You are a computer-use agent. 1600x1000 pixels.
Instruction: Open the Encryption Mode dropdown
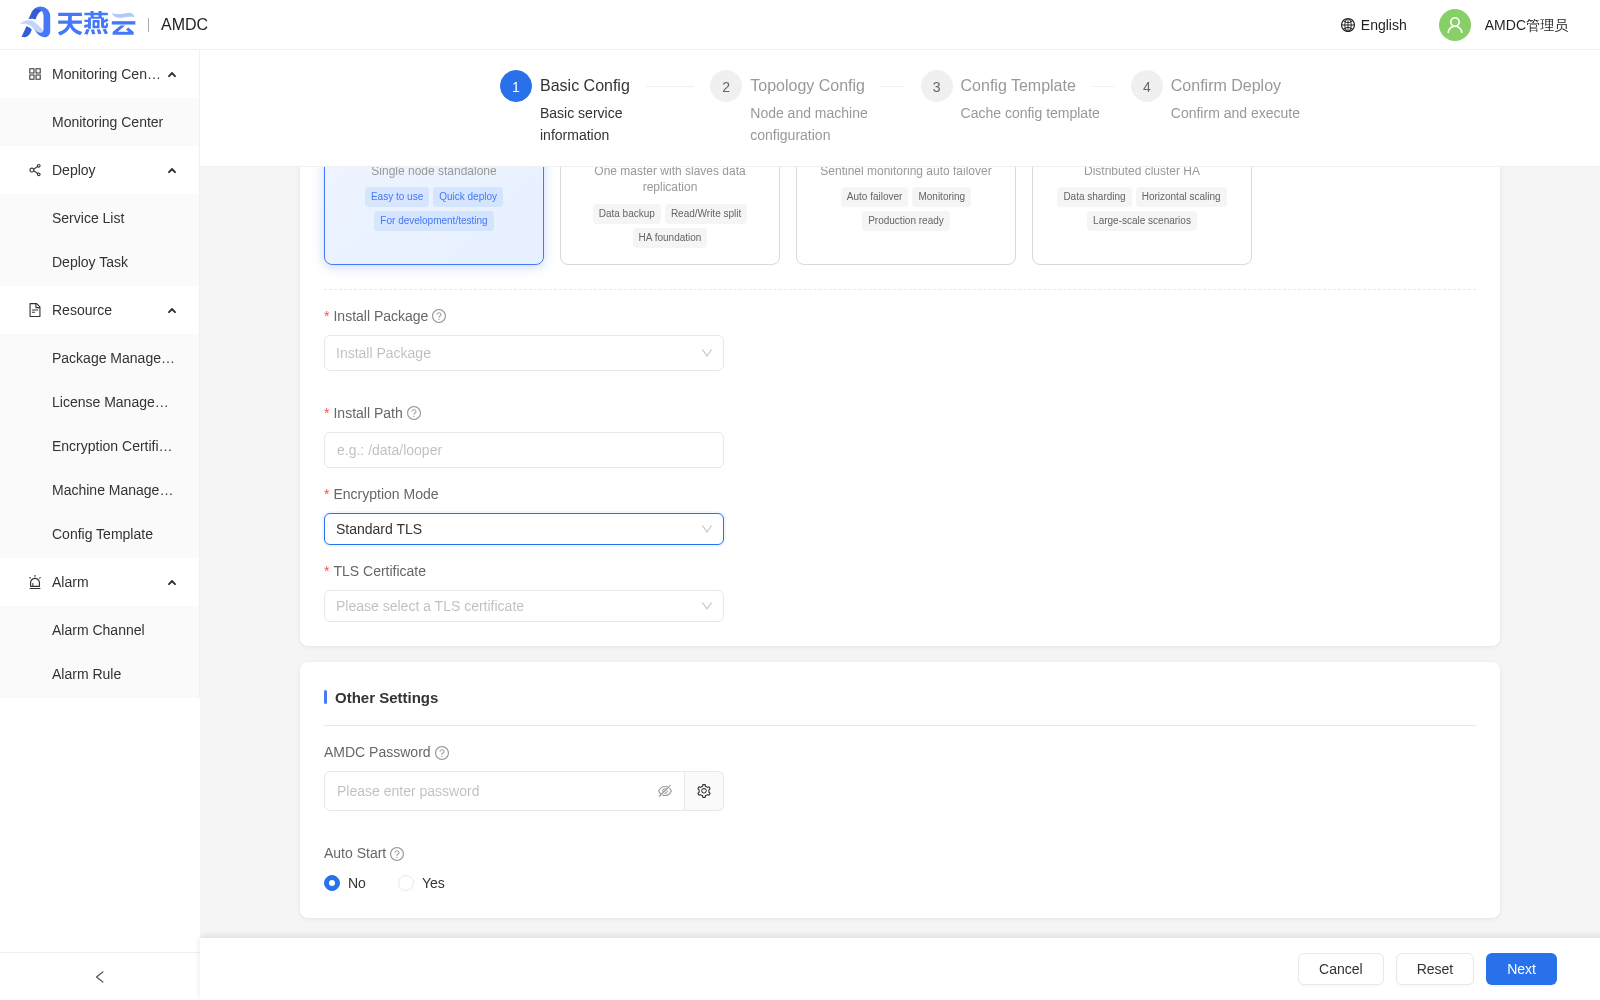(524, 529)
